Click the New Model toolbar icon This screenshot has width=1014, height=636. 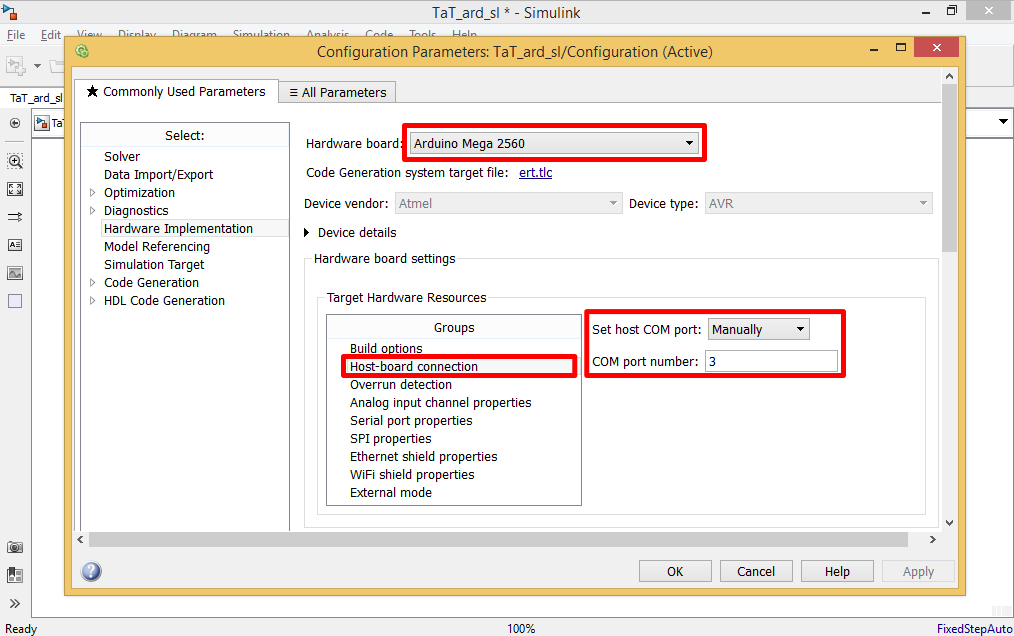click(16, 65)
